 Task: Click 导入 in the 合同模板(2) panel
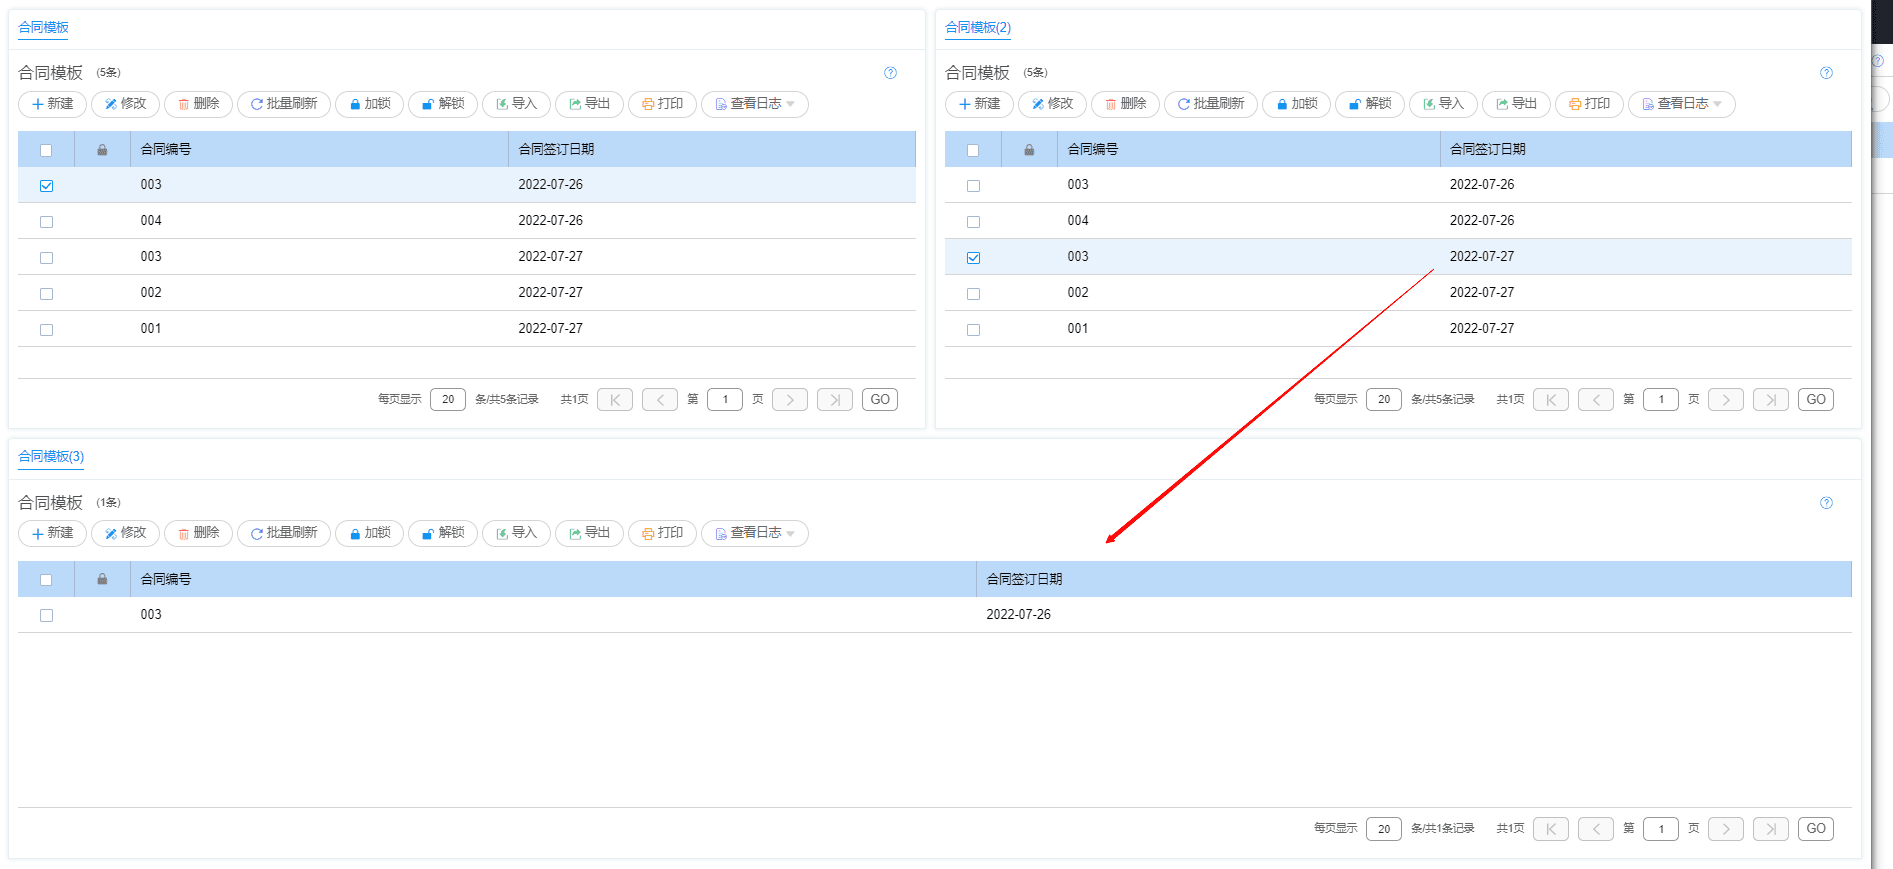1444,104
